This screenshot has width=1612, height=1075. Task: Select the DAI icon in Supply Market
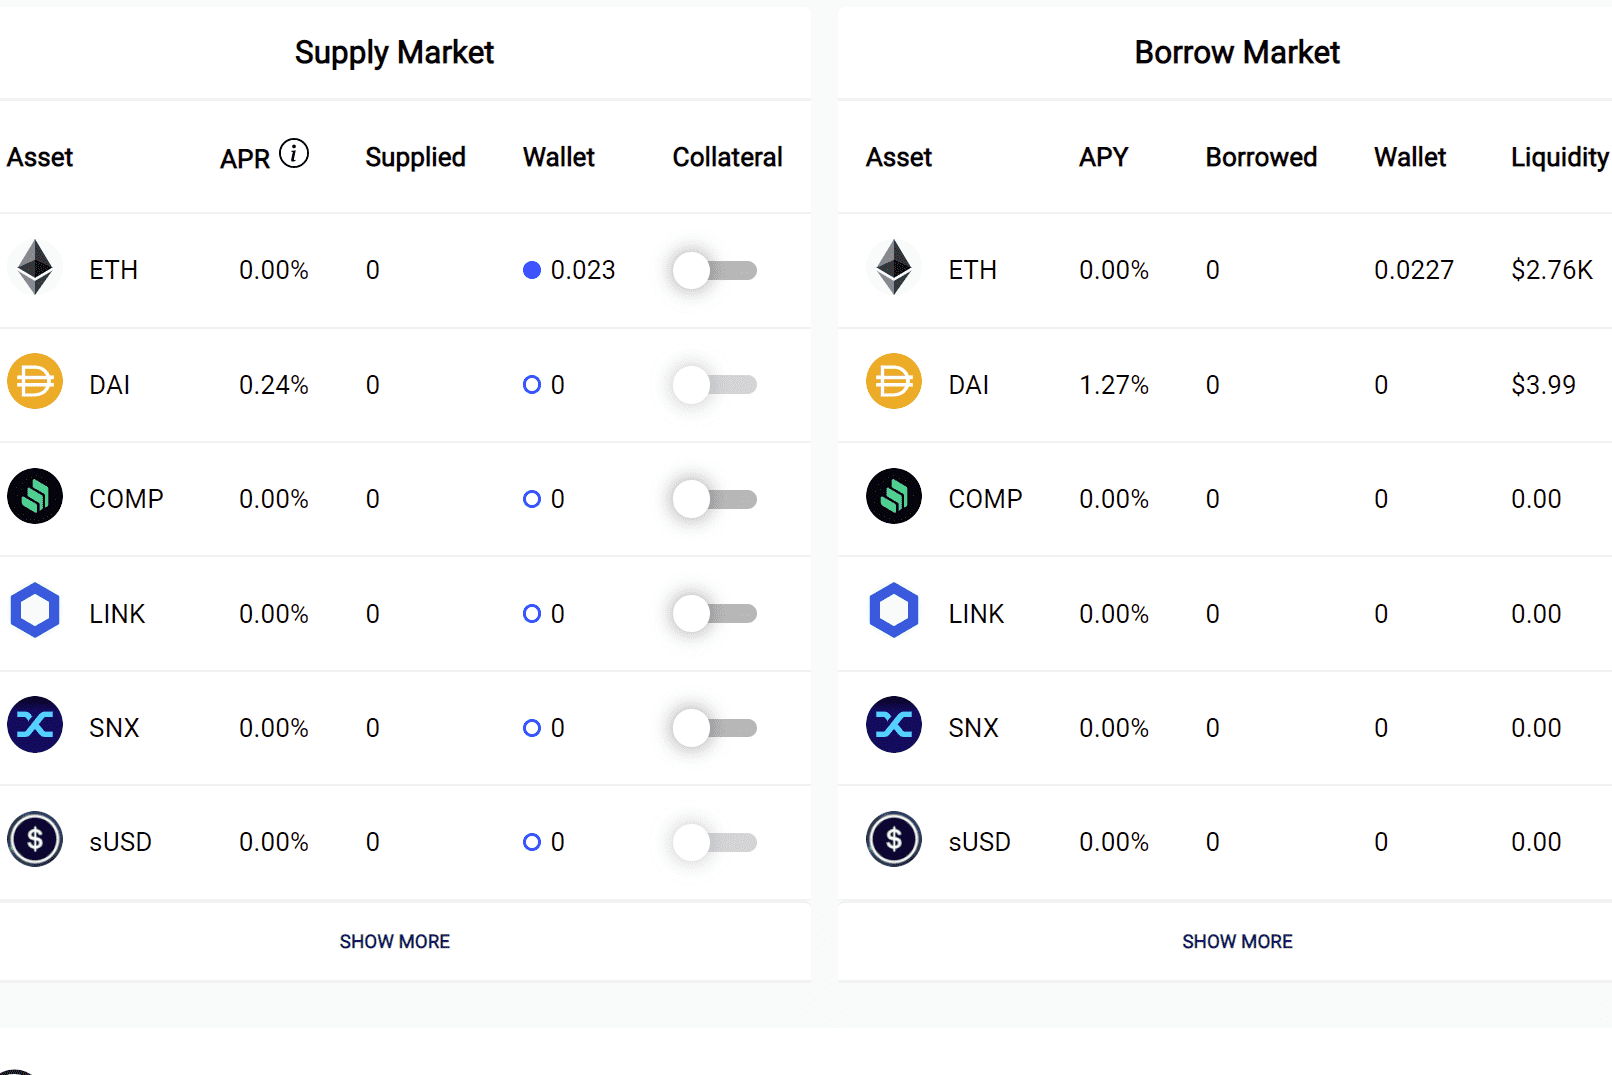pos(35,382)
